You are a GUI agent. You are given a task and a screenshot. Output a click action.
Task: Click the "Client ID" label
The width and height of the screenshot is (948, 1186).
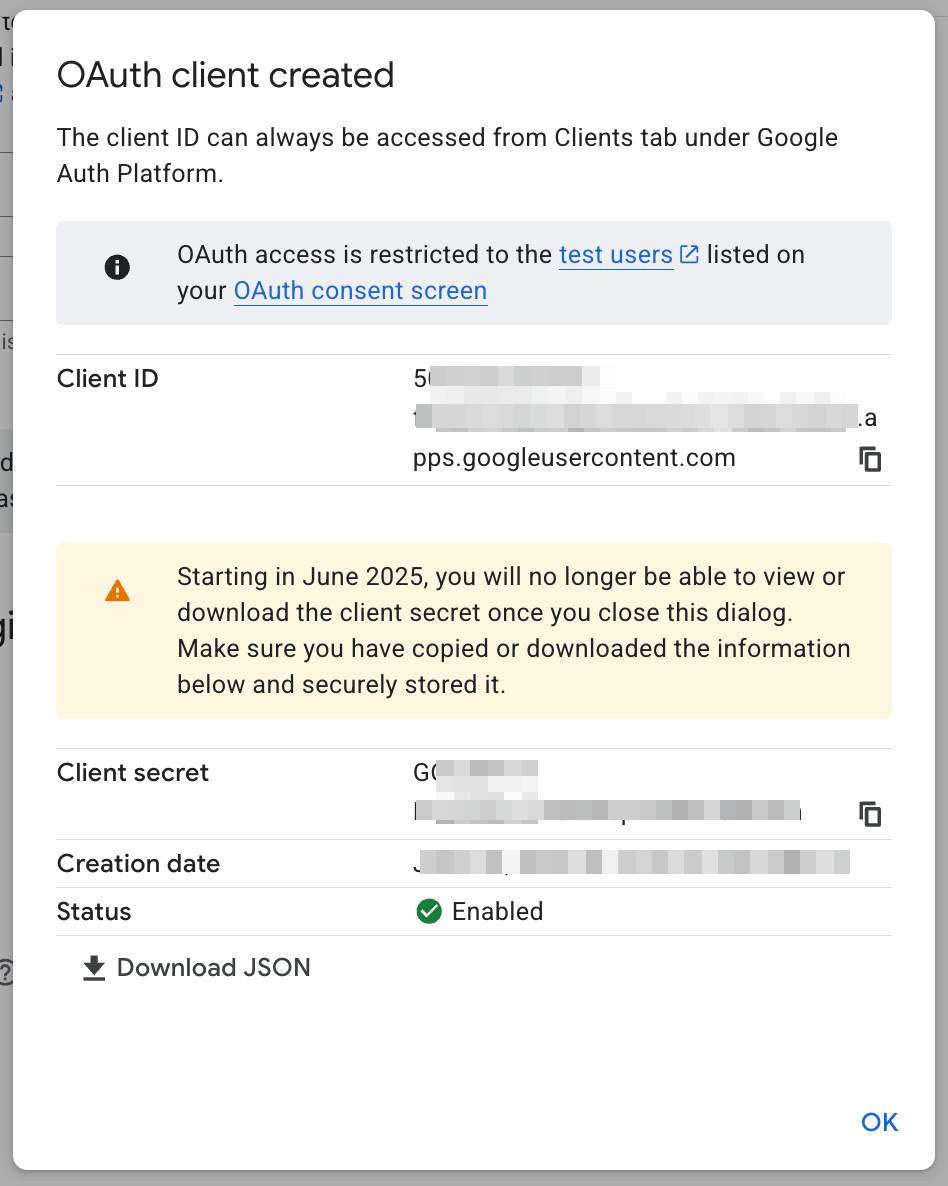[x=107, y=378]
